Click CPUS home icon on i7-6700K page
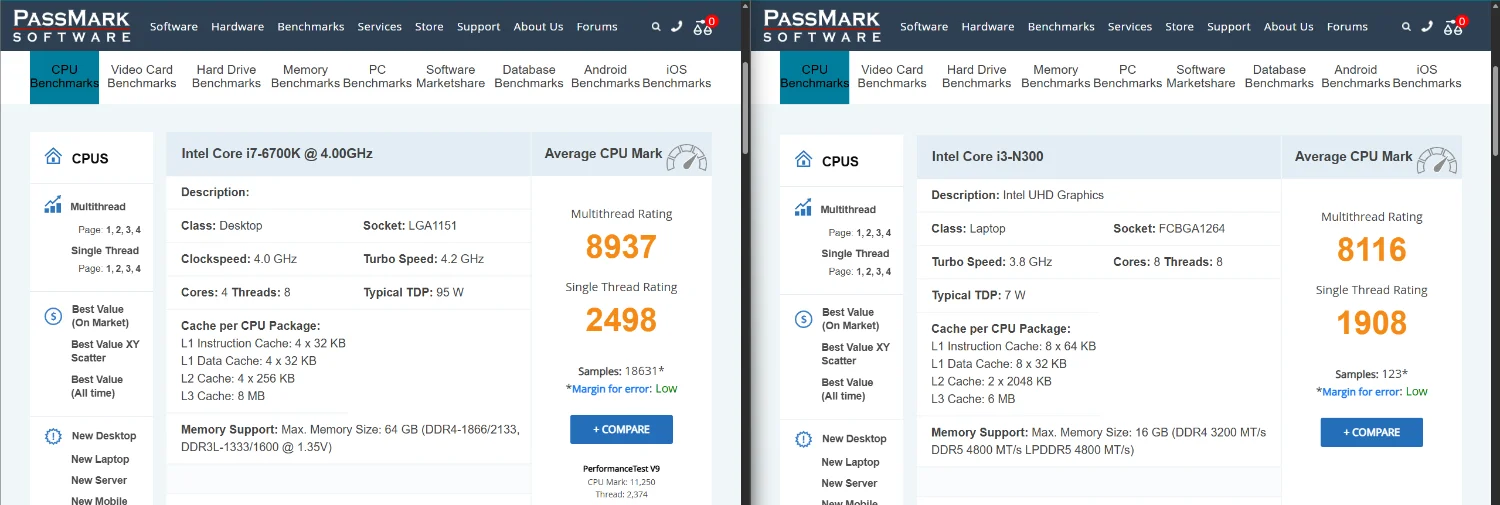 53,157
